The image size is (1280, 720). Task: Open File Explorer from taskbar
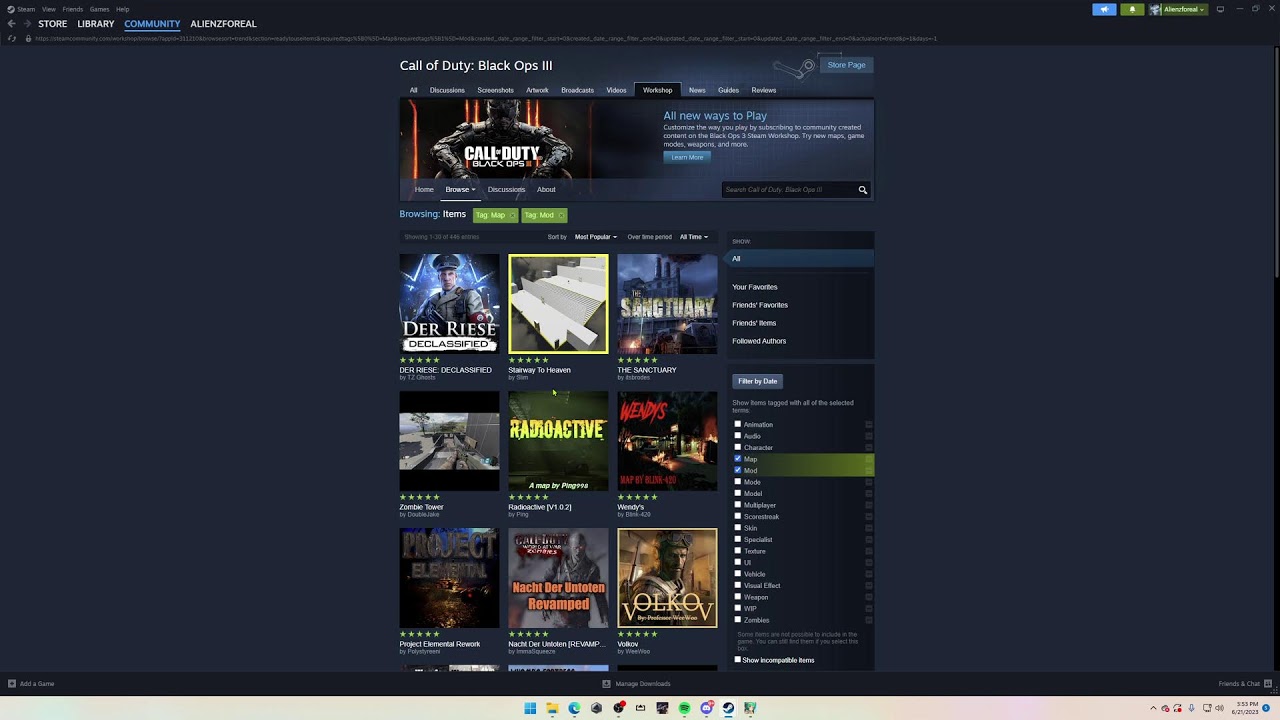552,708
